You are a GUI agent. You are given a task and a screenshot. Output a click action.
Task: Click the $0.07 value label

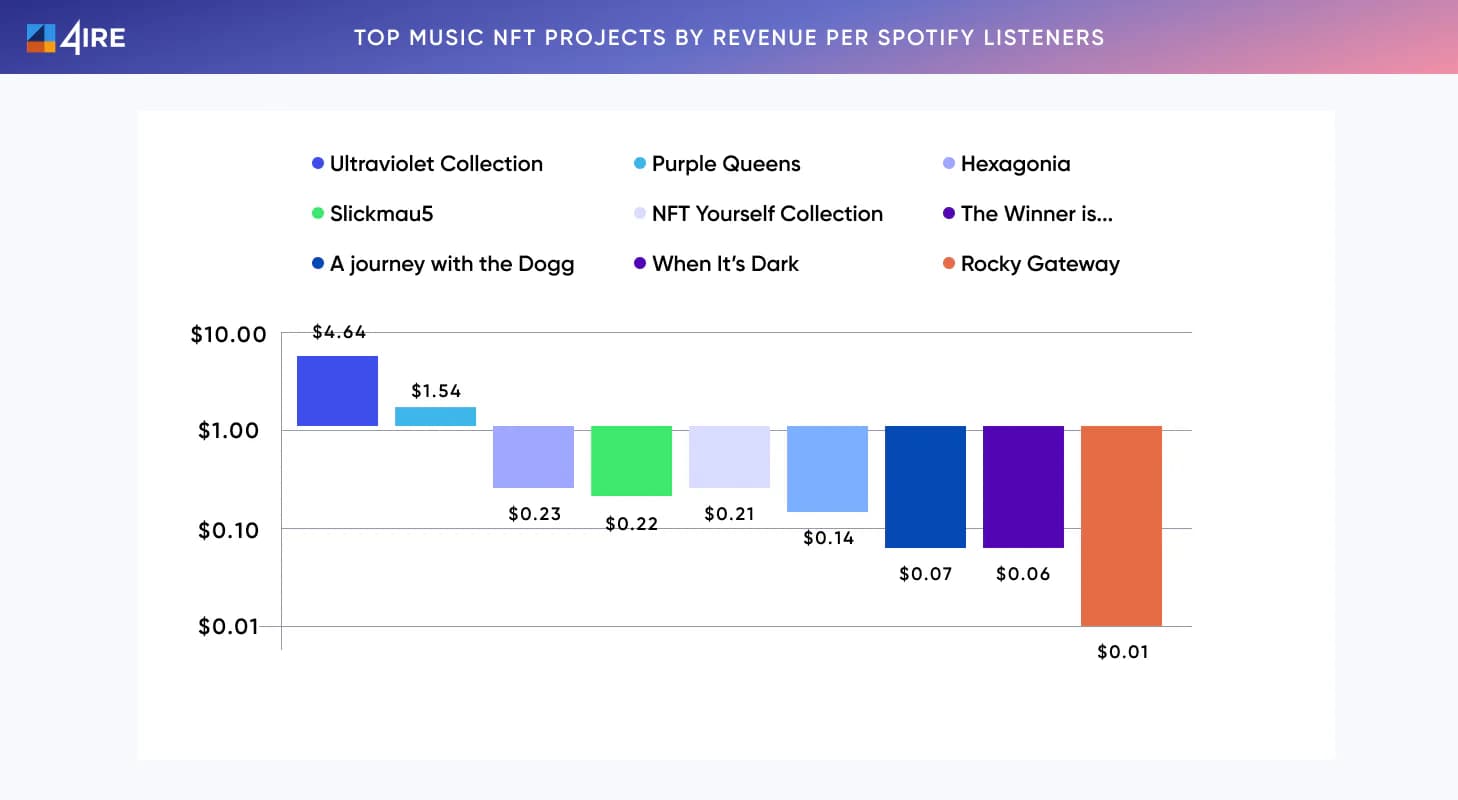[926, 574]
